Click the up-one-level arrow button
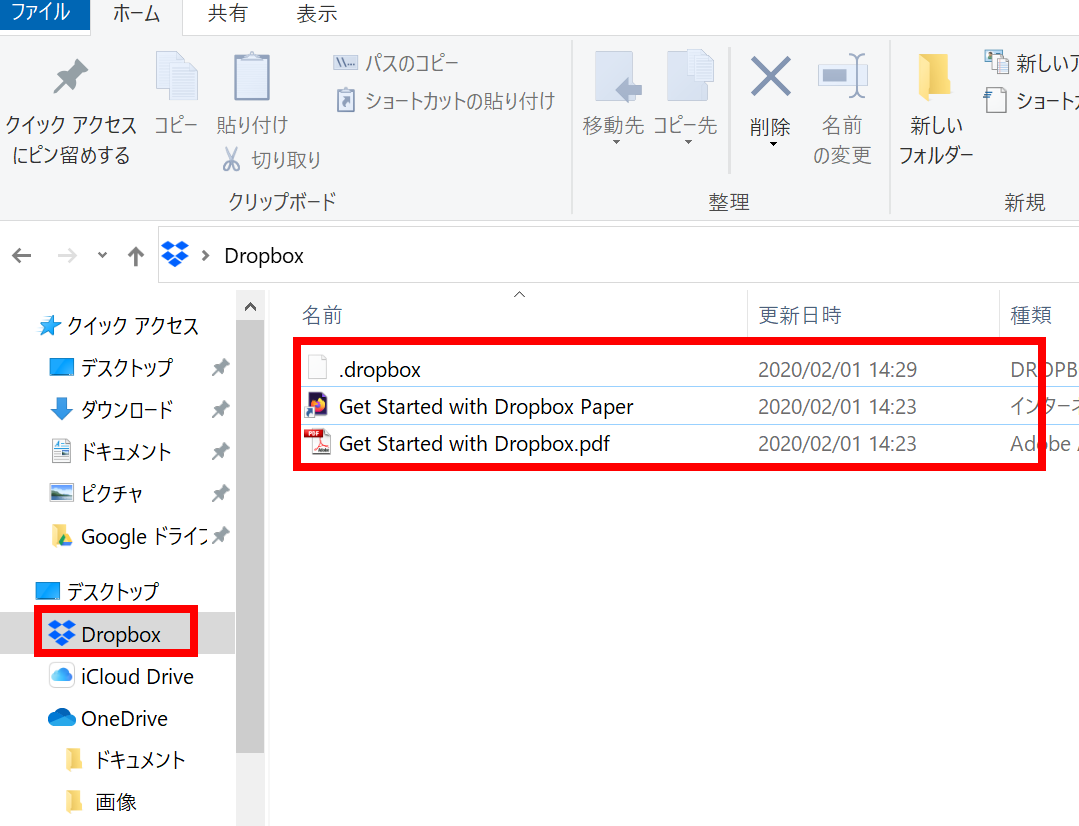This screenshot has height=826, width=1079. point(136,256)
